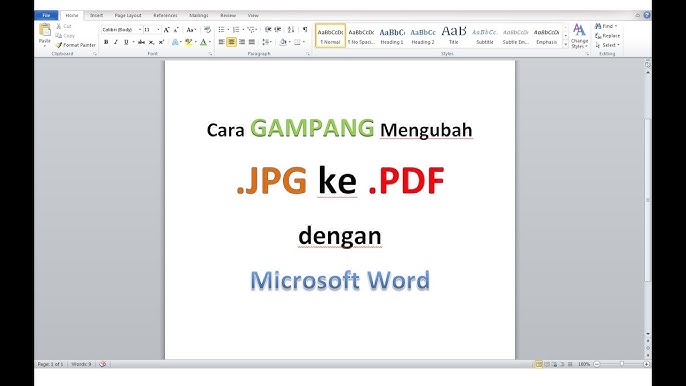The height and width of the screenshot is (386, 686).
Task: Switch to the Page Layout tab
Action: coord(128,15)
